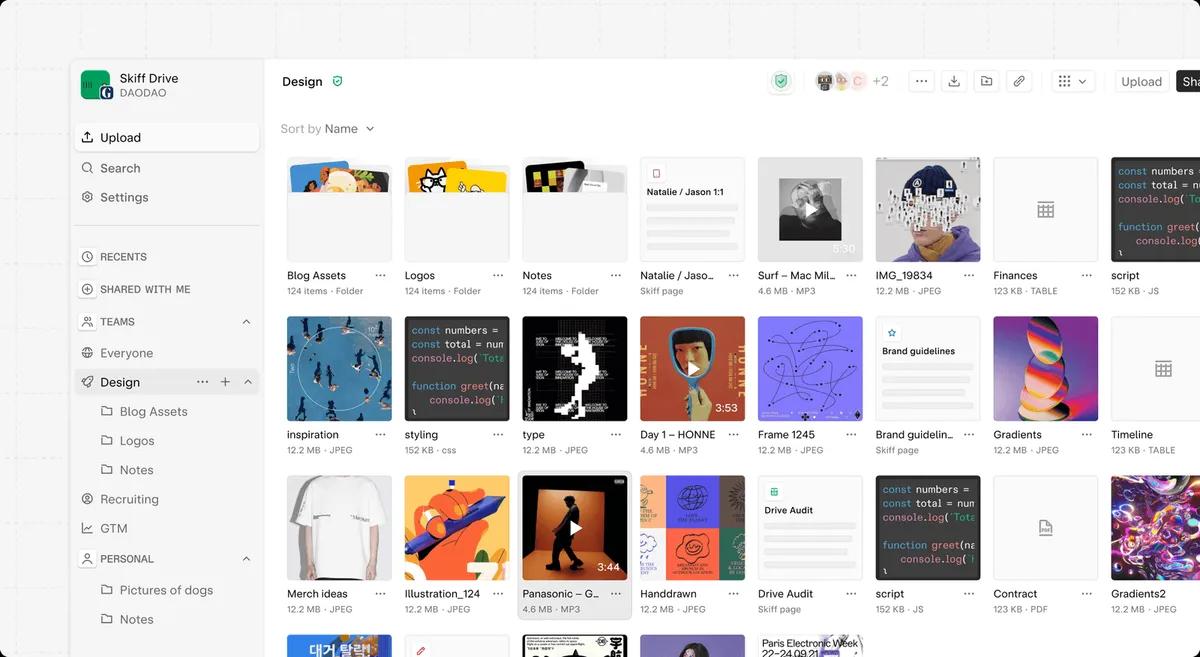
Task: Click the link attachment icon in the toolbar
Action: point(1019,81)
